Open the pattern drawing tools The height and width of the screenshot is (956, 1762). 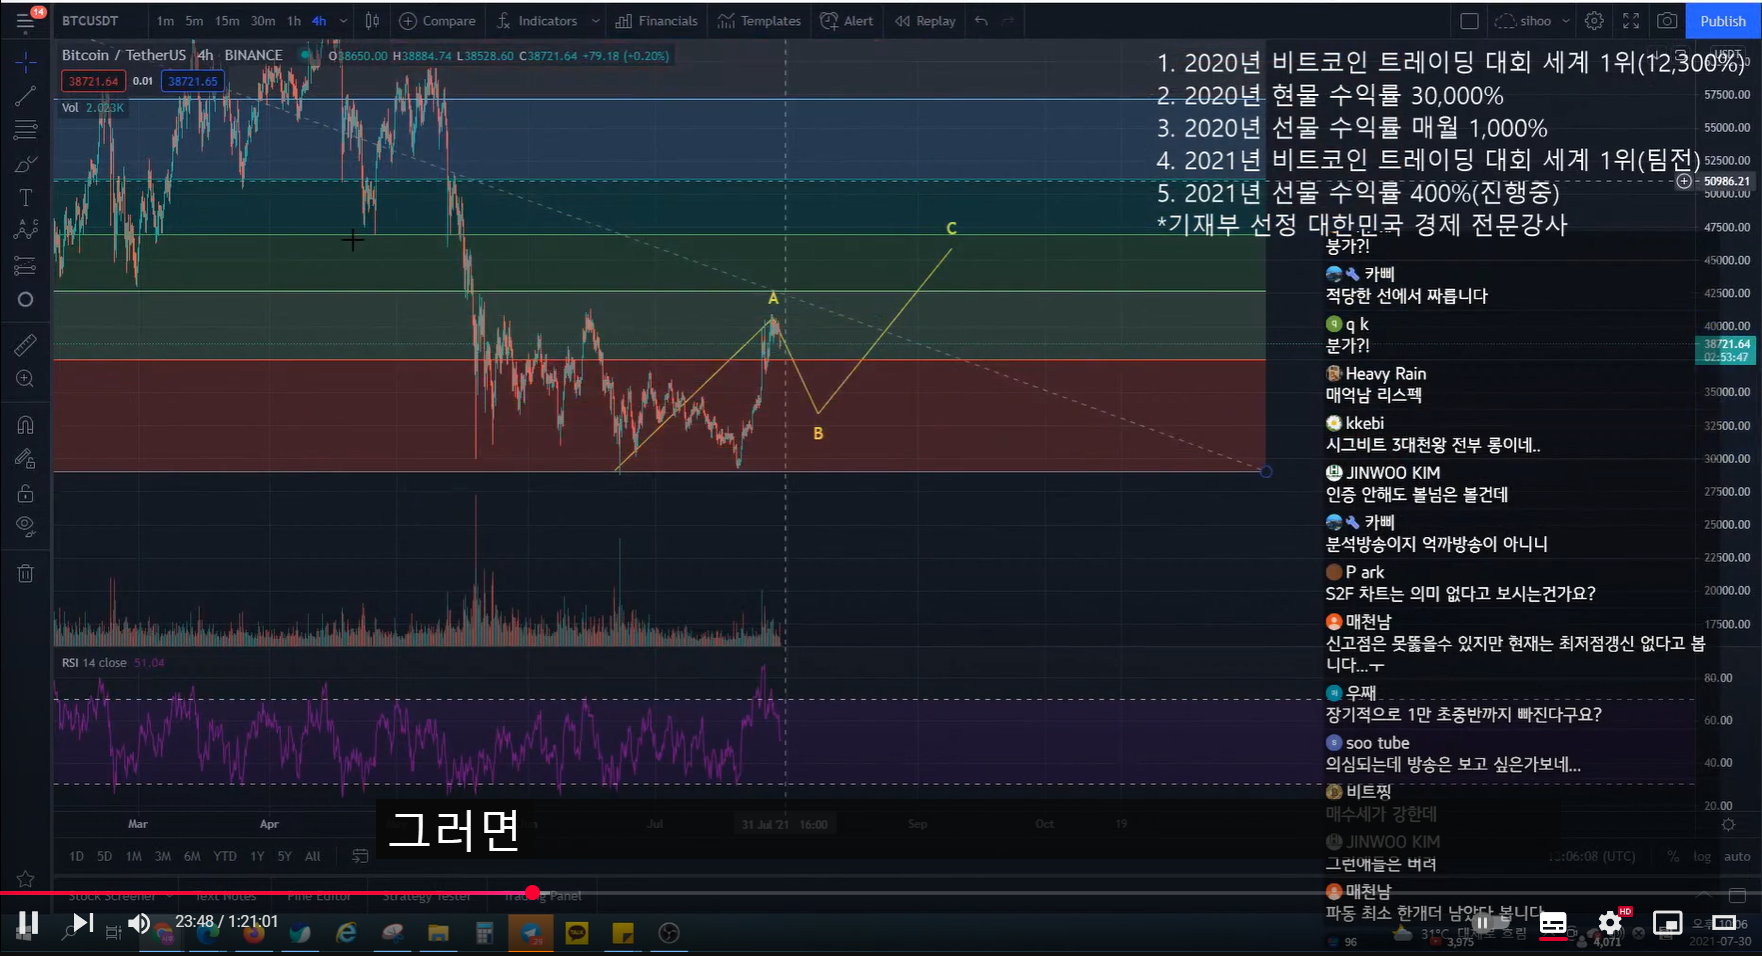click(x=26, y=231)
